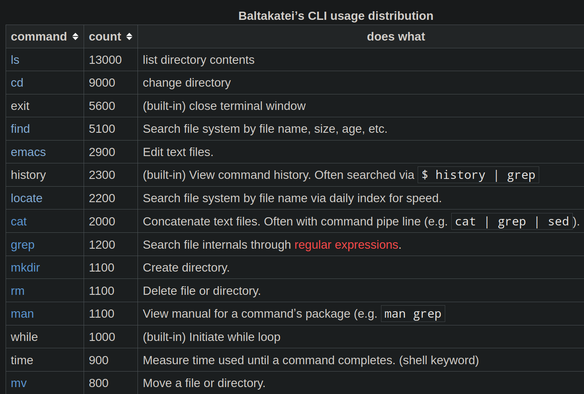Select the time command cell
584x394 pixels.
coord(45,360)
